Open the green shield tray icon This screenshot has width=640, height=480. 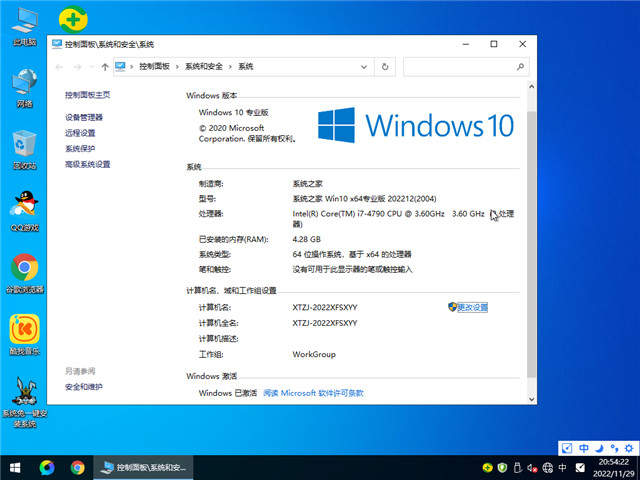point(502,468)
